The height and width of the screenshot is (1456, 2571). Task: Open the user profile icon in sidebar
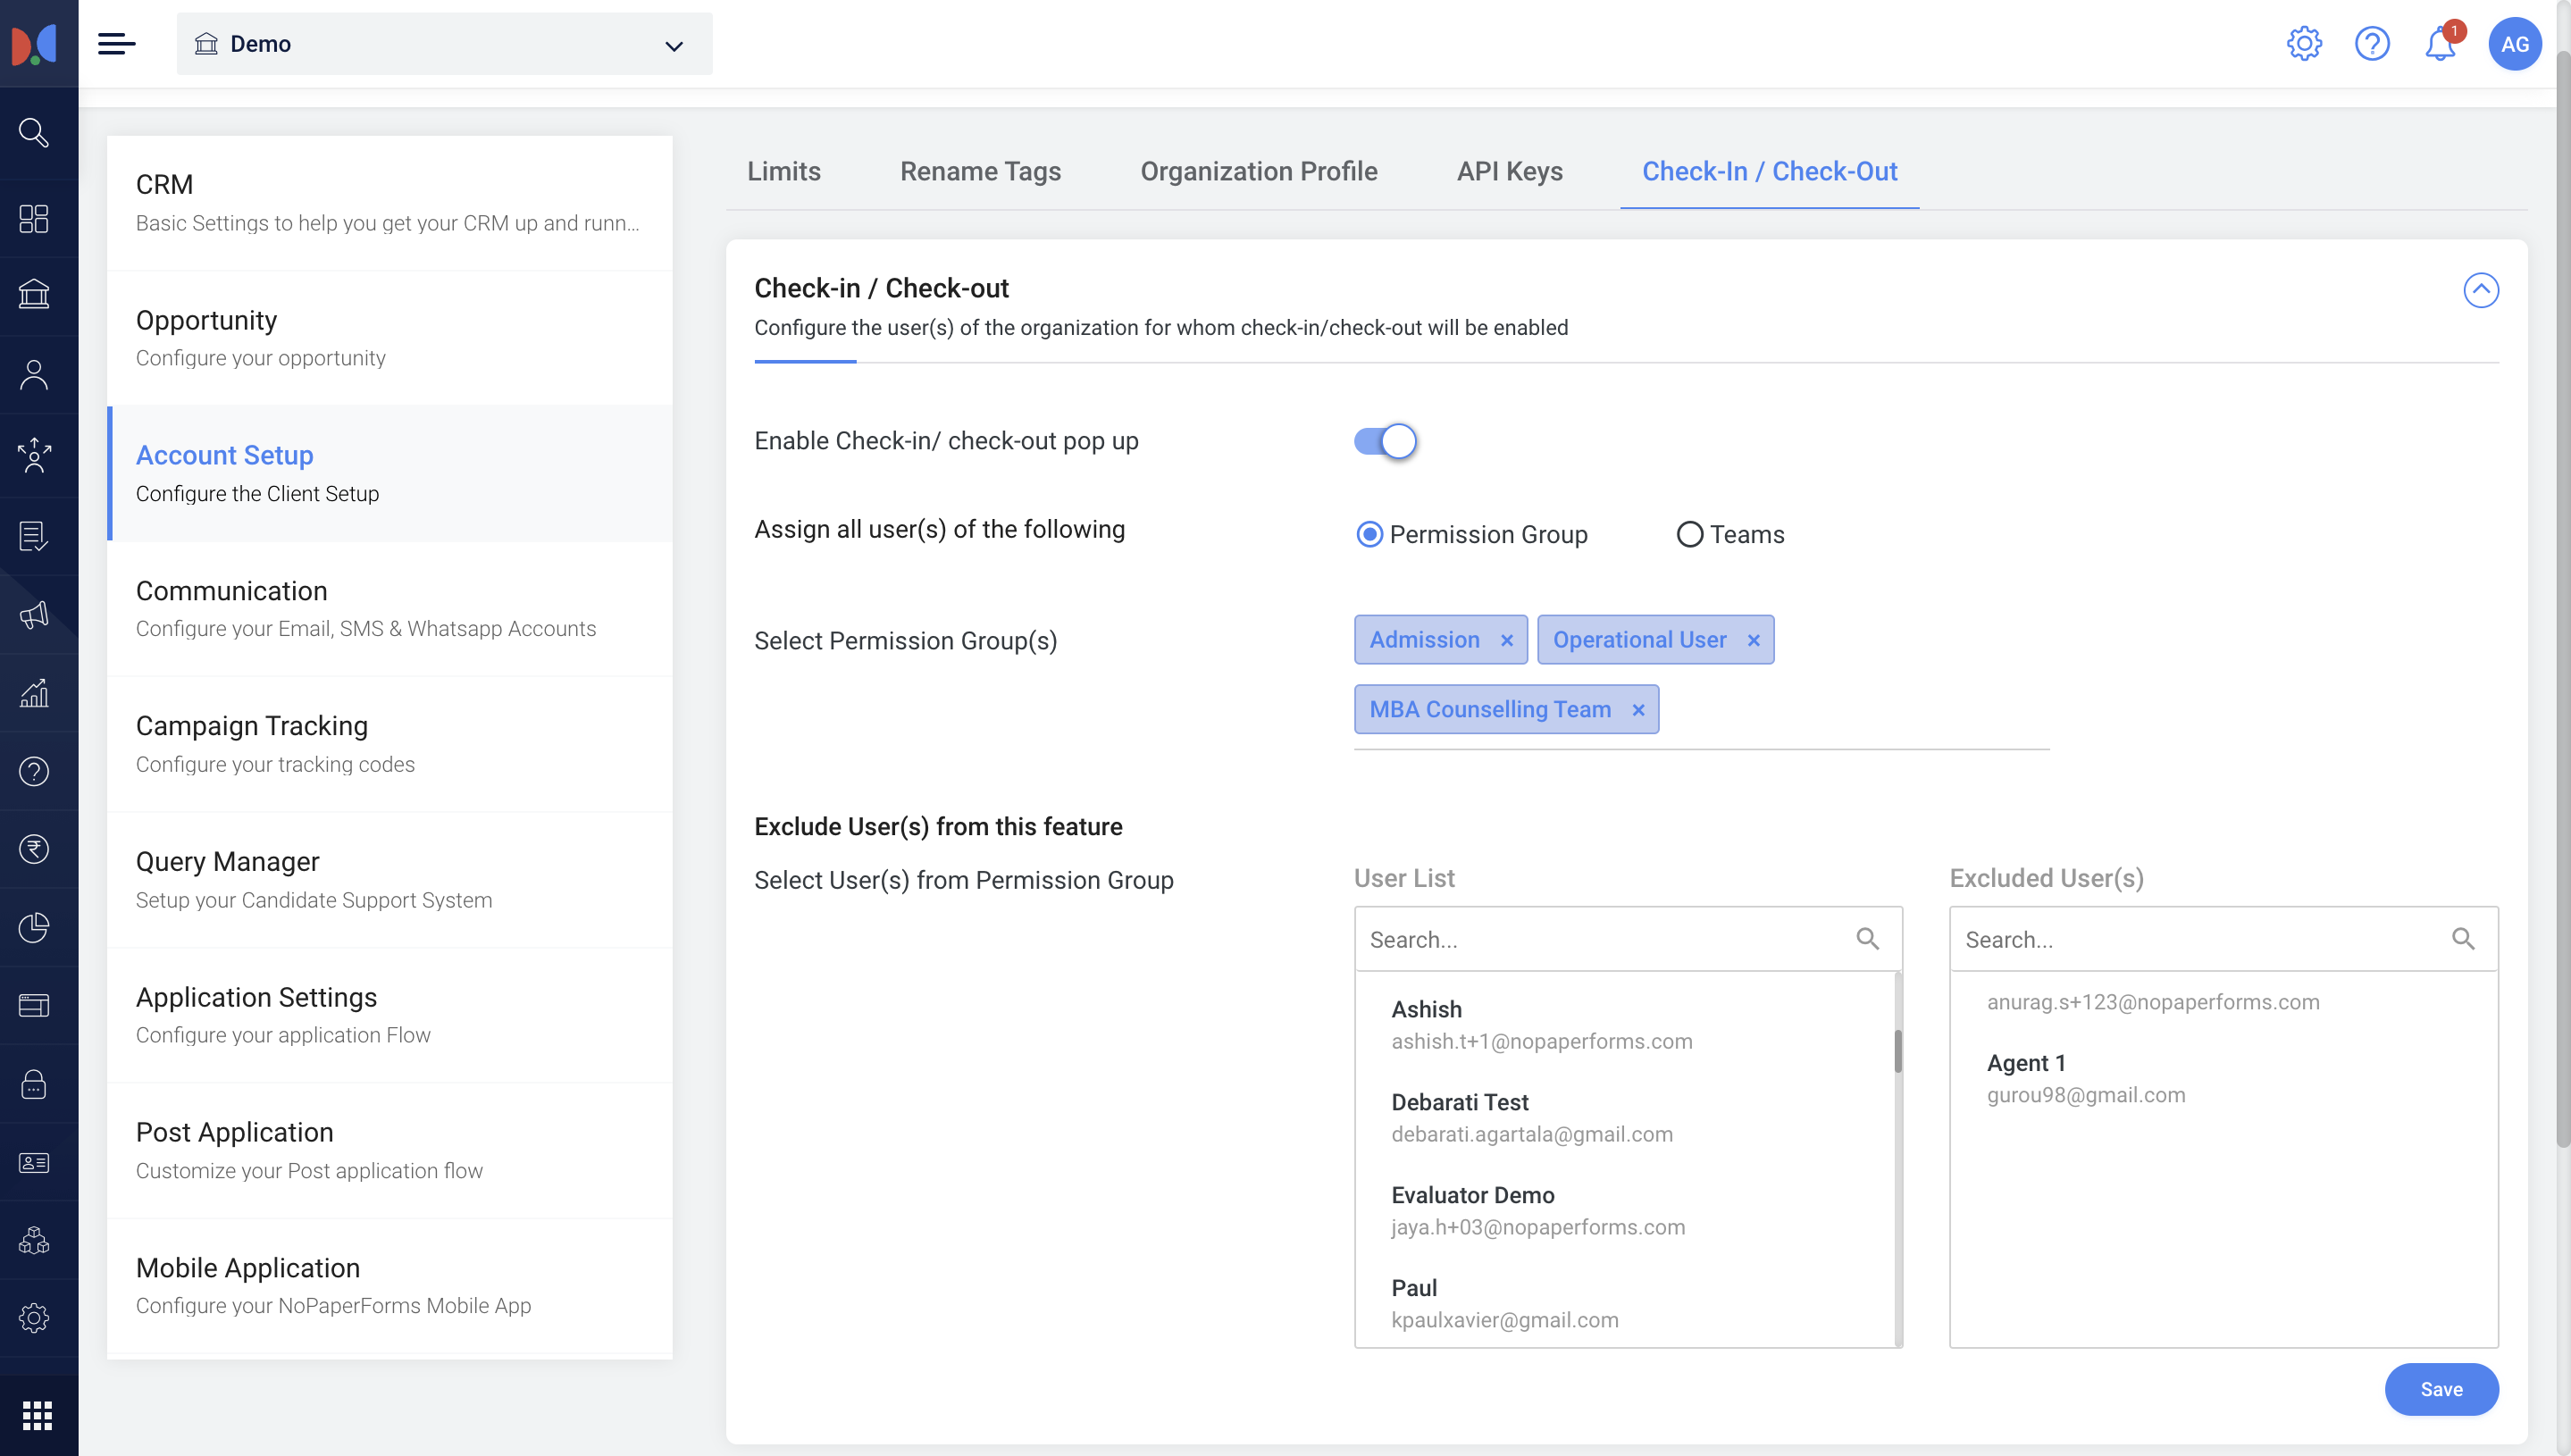[34, 374]
